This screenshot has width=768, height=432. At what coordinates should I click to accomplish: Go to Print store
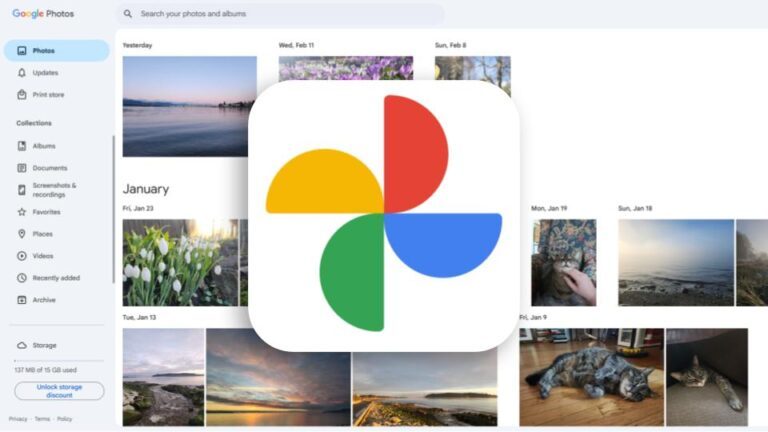[x=48, y=95]
